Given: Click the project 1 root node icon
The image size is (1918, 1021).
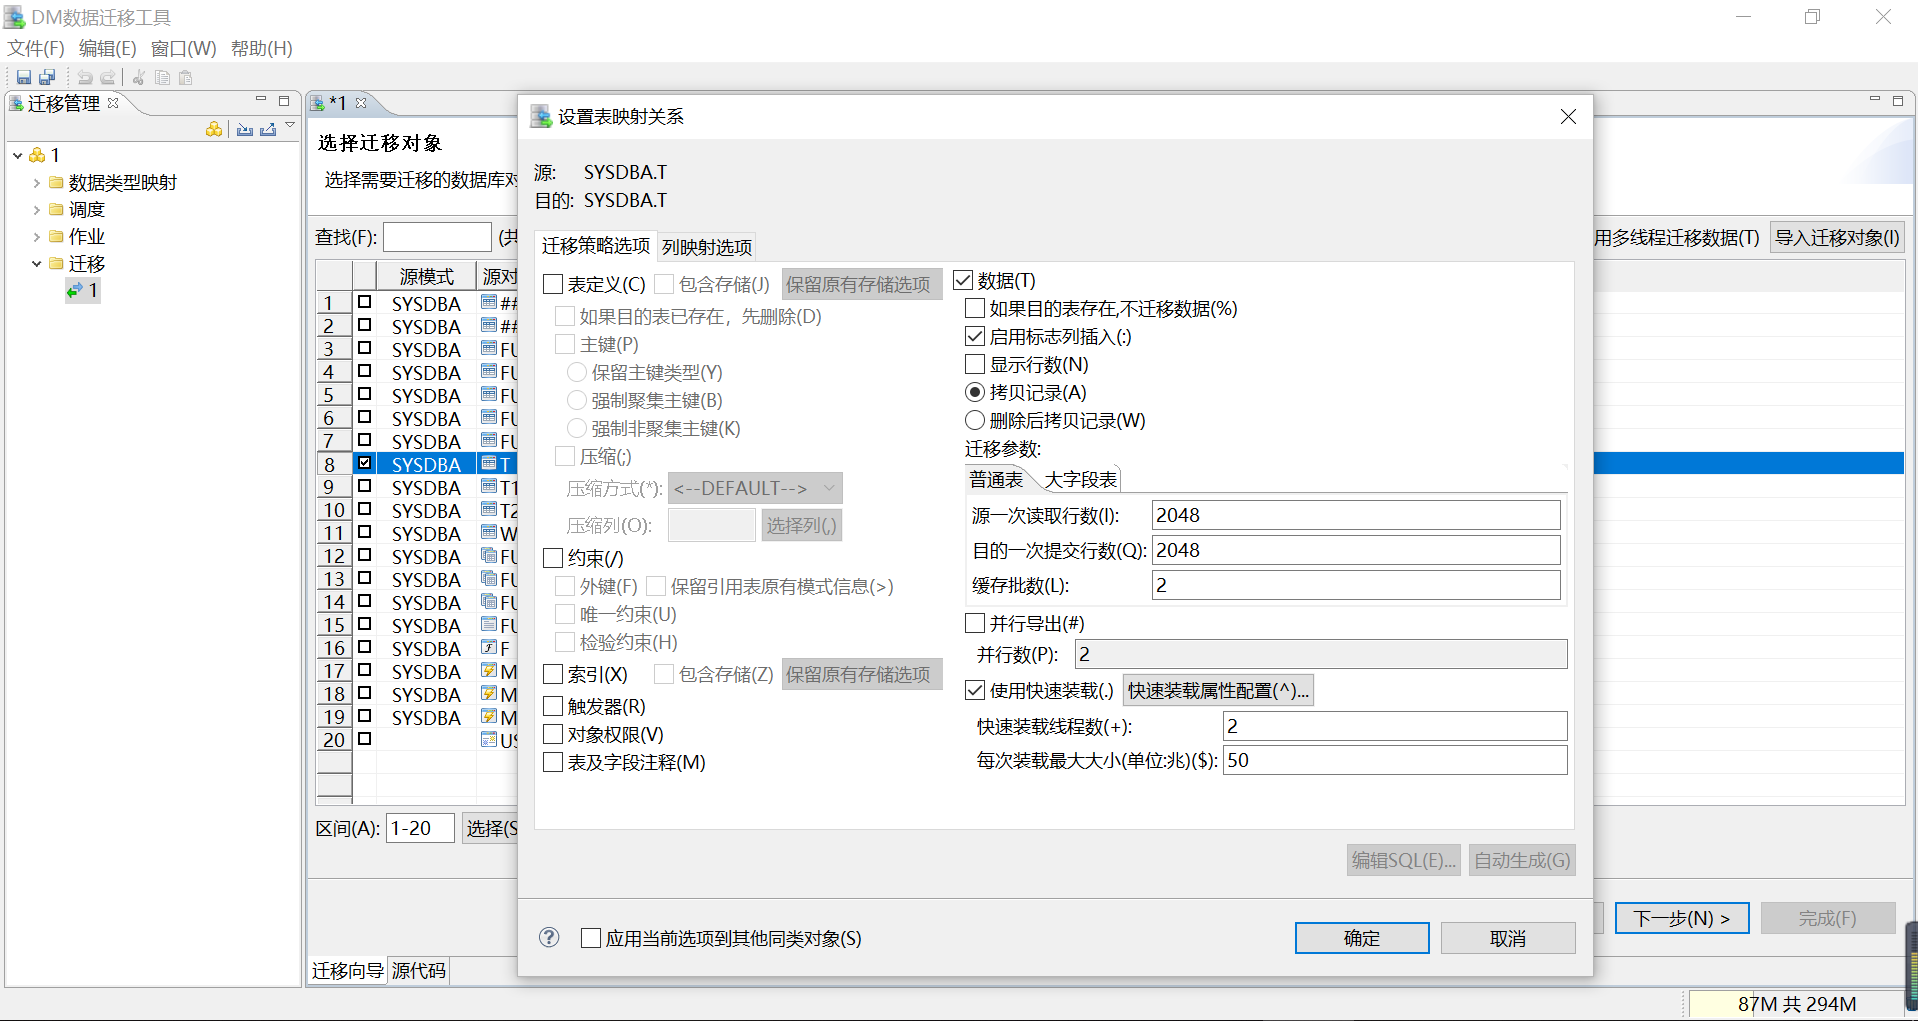Looking at the screenshot, I should point(37,155).
